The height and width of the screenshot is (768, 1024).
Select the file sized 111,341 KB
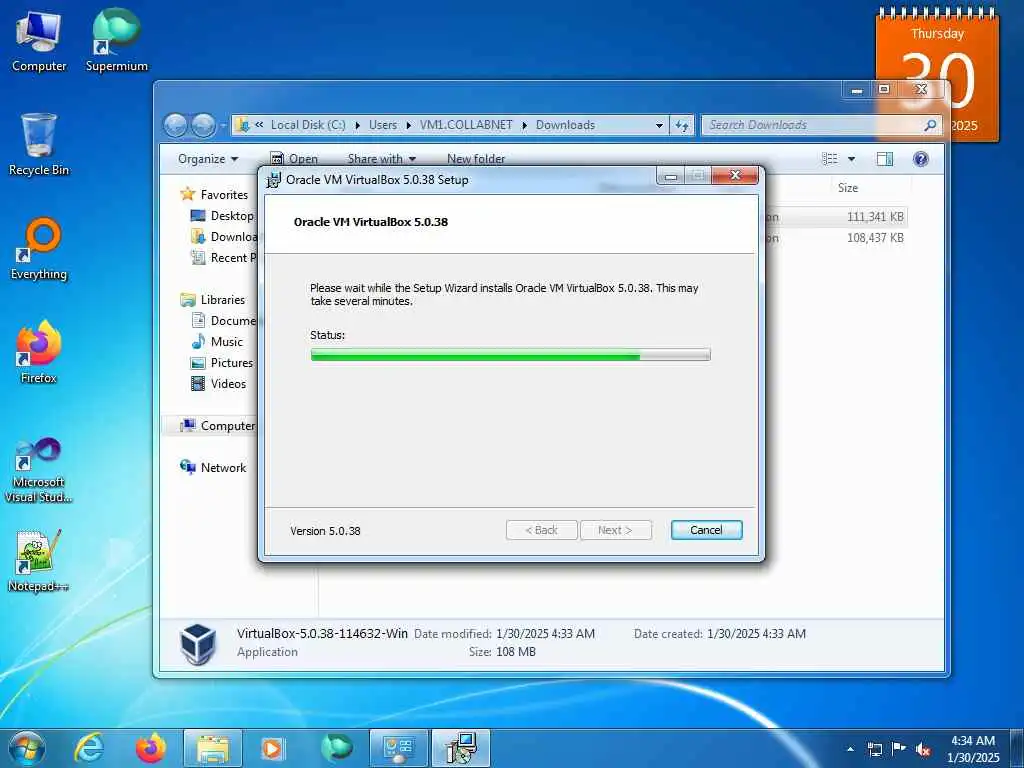tap(875, 217)
